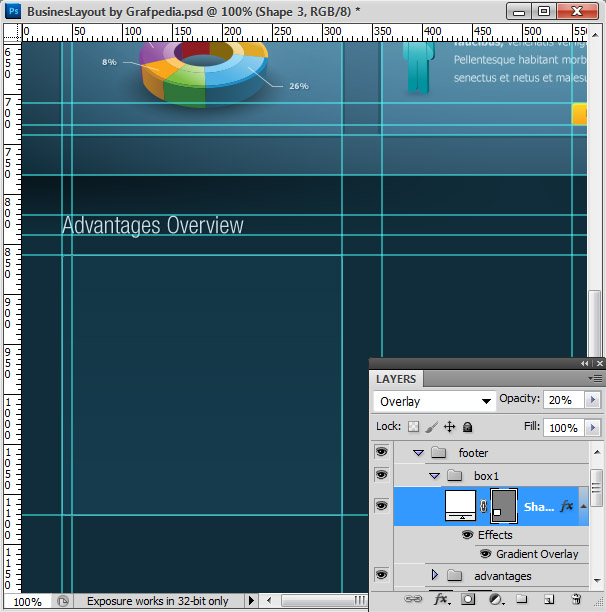This screenshot has height=612, width=606.
Task: Toggle visibility of the footer group
Action: pos(381,452)
